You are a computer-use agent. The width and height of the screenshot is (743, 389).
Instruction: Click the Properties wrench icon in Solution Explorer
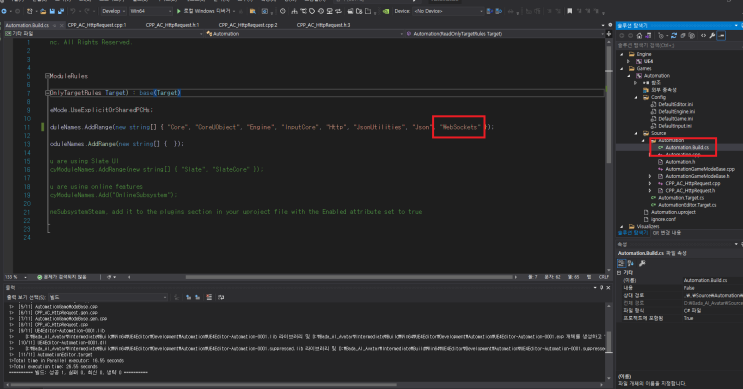pos(712,36)
